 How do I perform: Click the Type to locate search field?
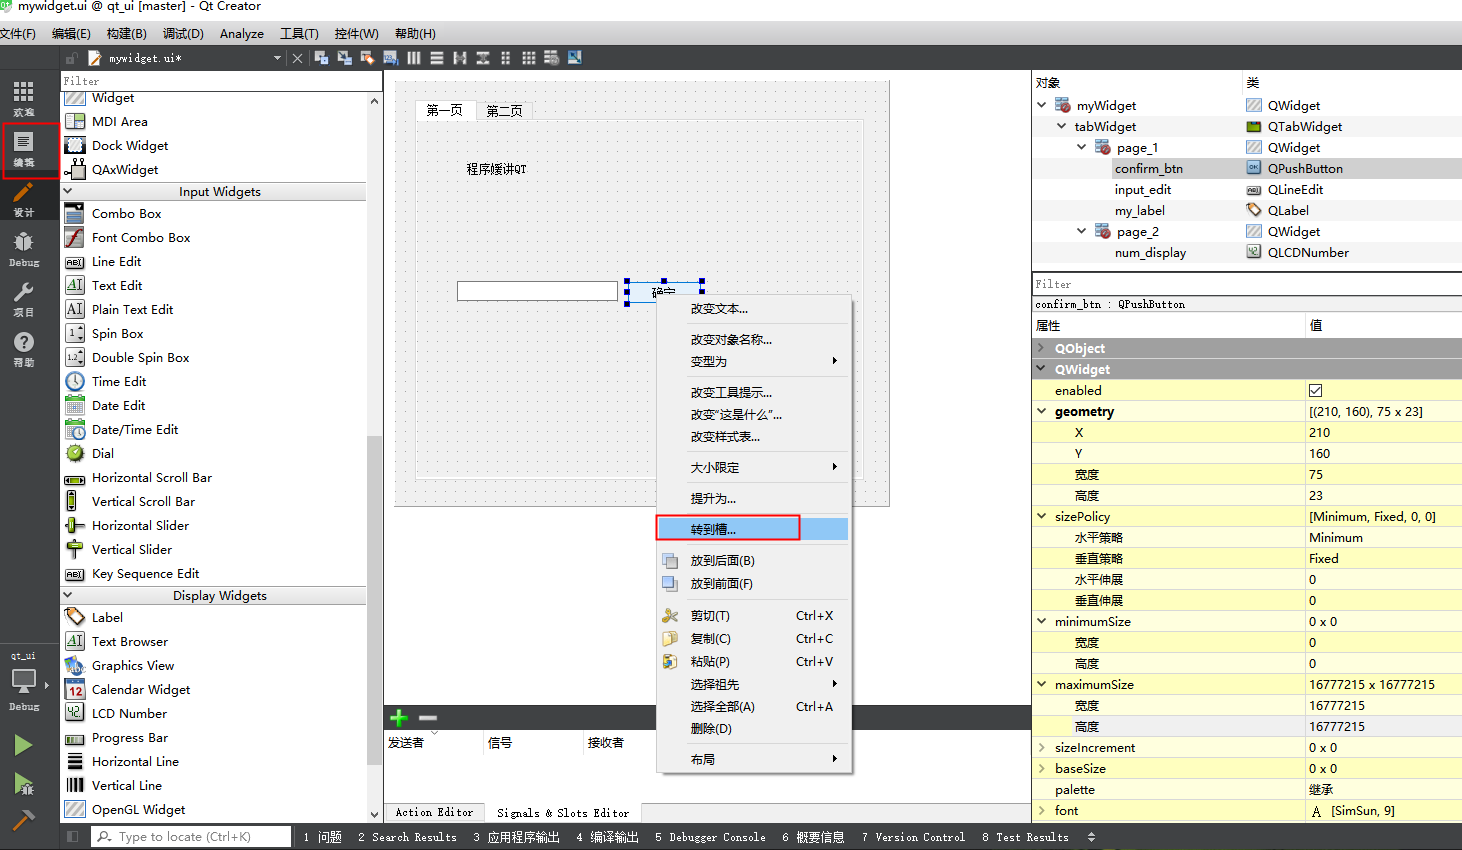click(191, 837)
